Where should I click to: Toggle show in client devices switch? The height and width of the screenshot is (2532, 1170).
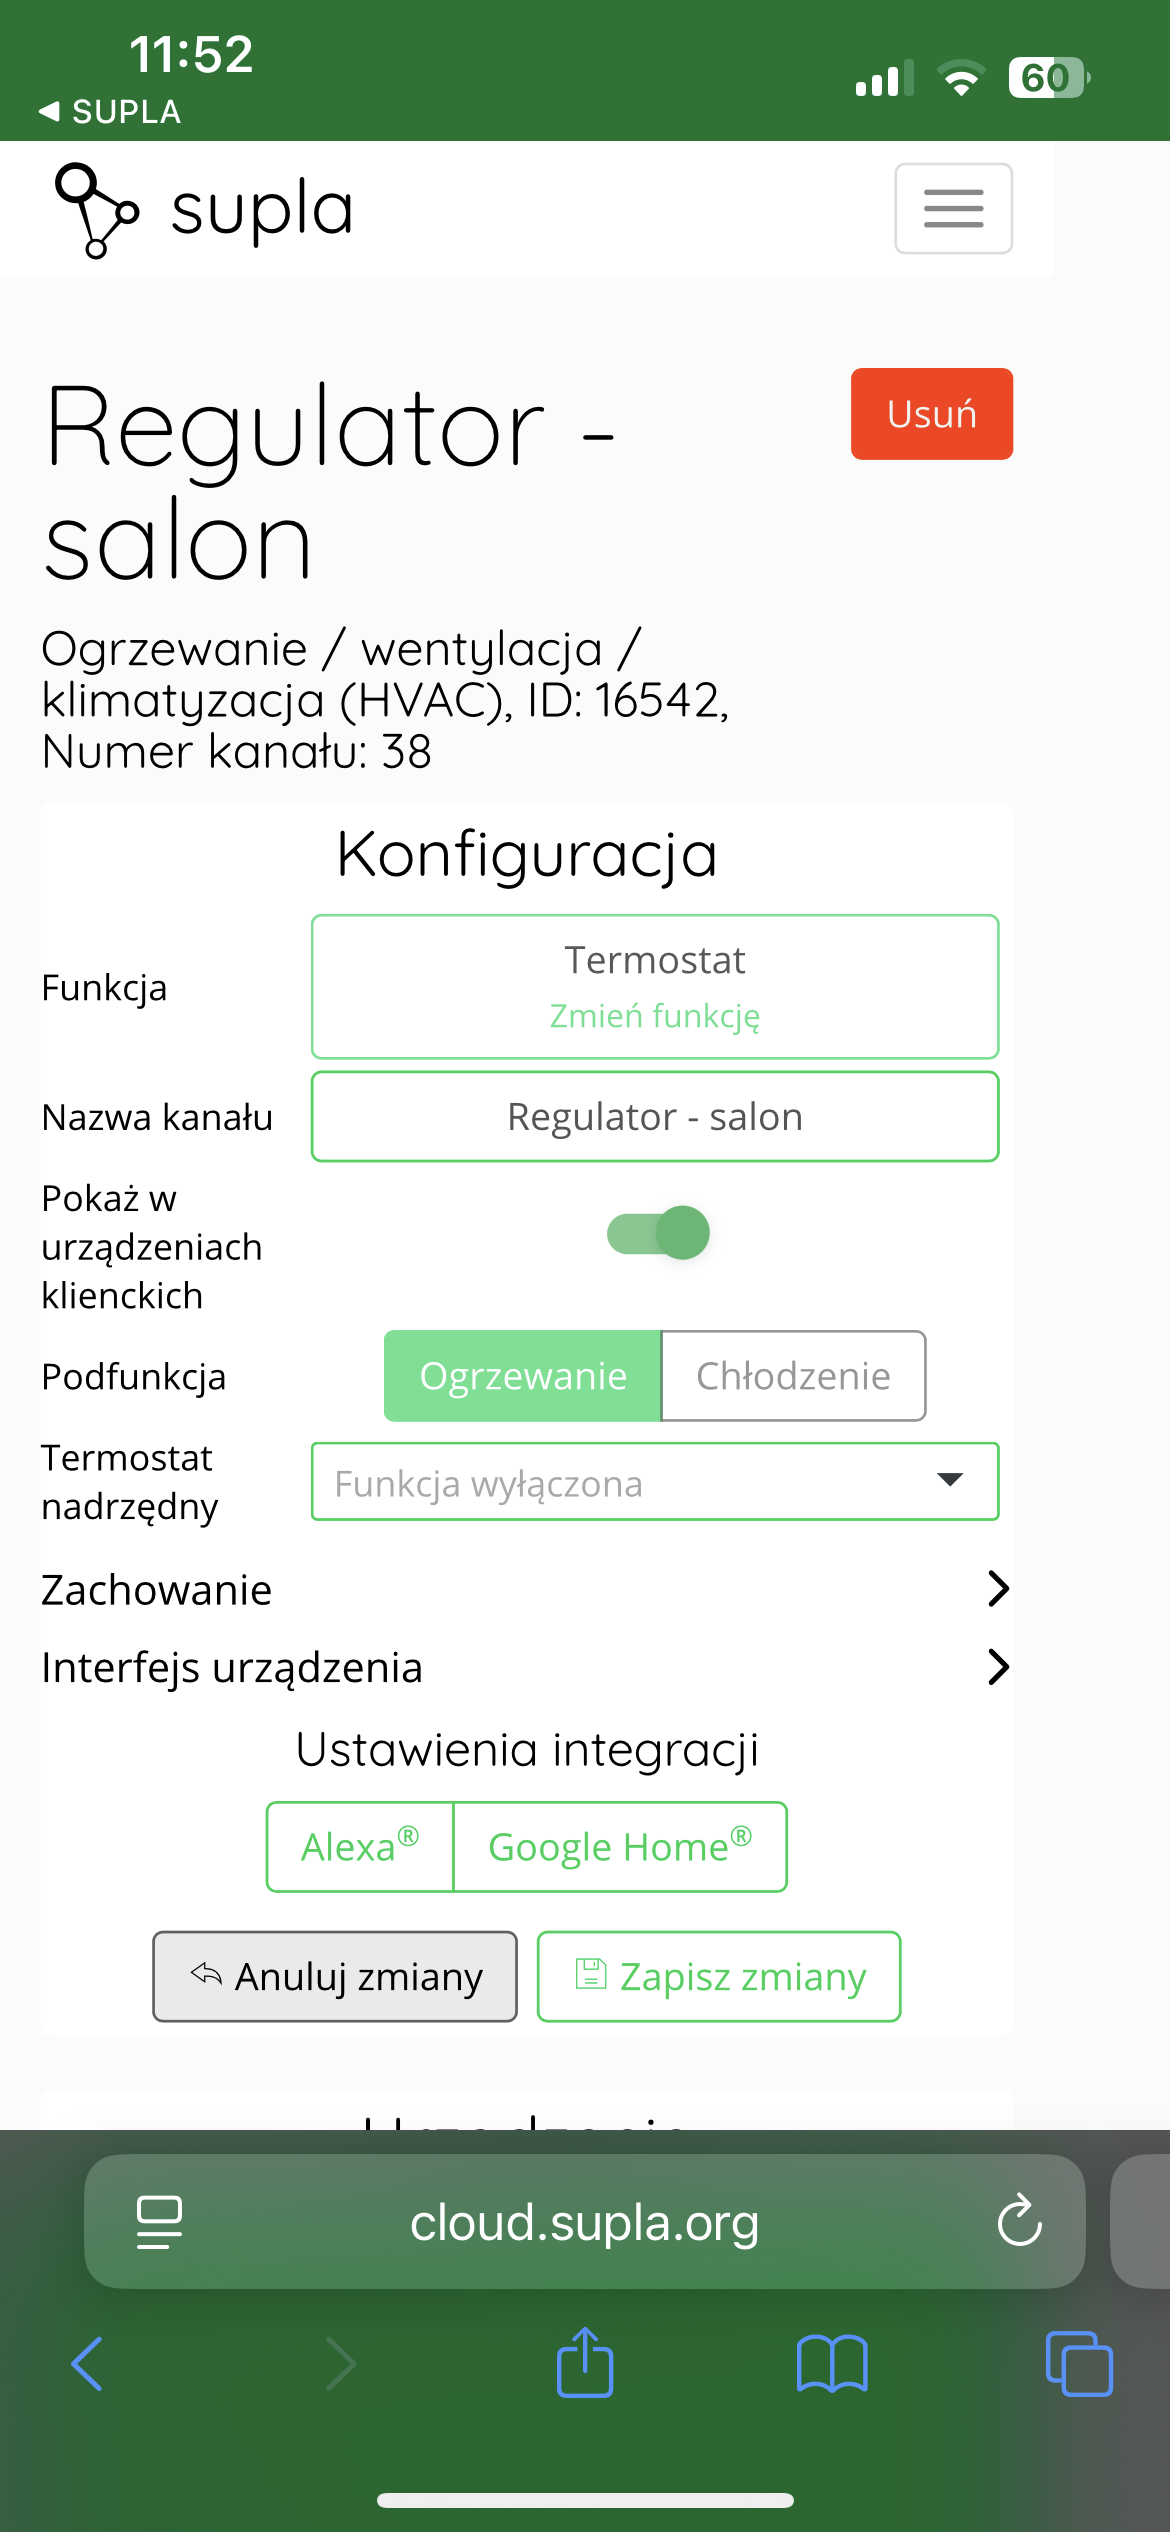click(x=658, y=1232)
